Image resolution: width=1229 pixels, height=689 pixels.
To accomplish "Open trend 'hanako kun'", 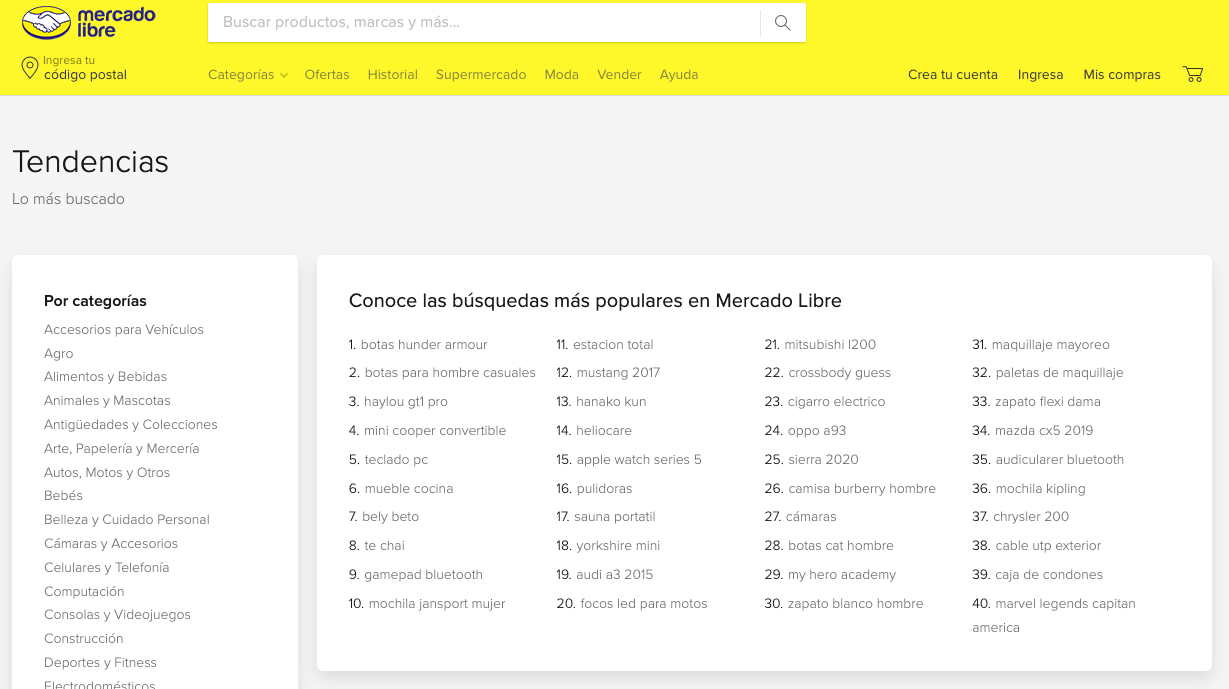I will point(611,402).
